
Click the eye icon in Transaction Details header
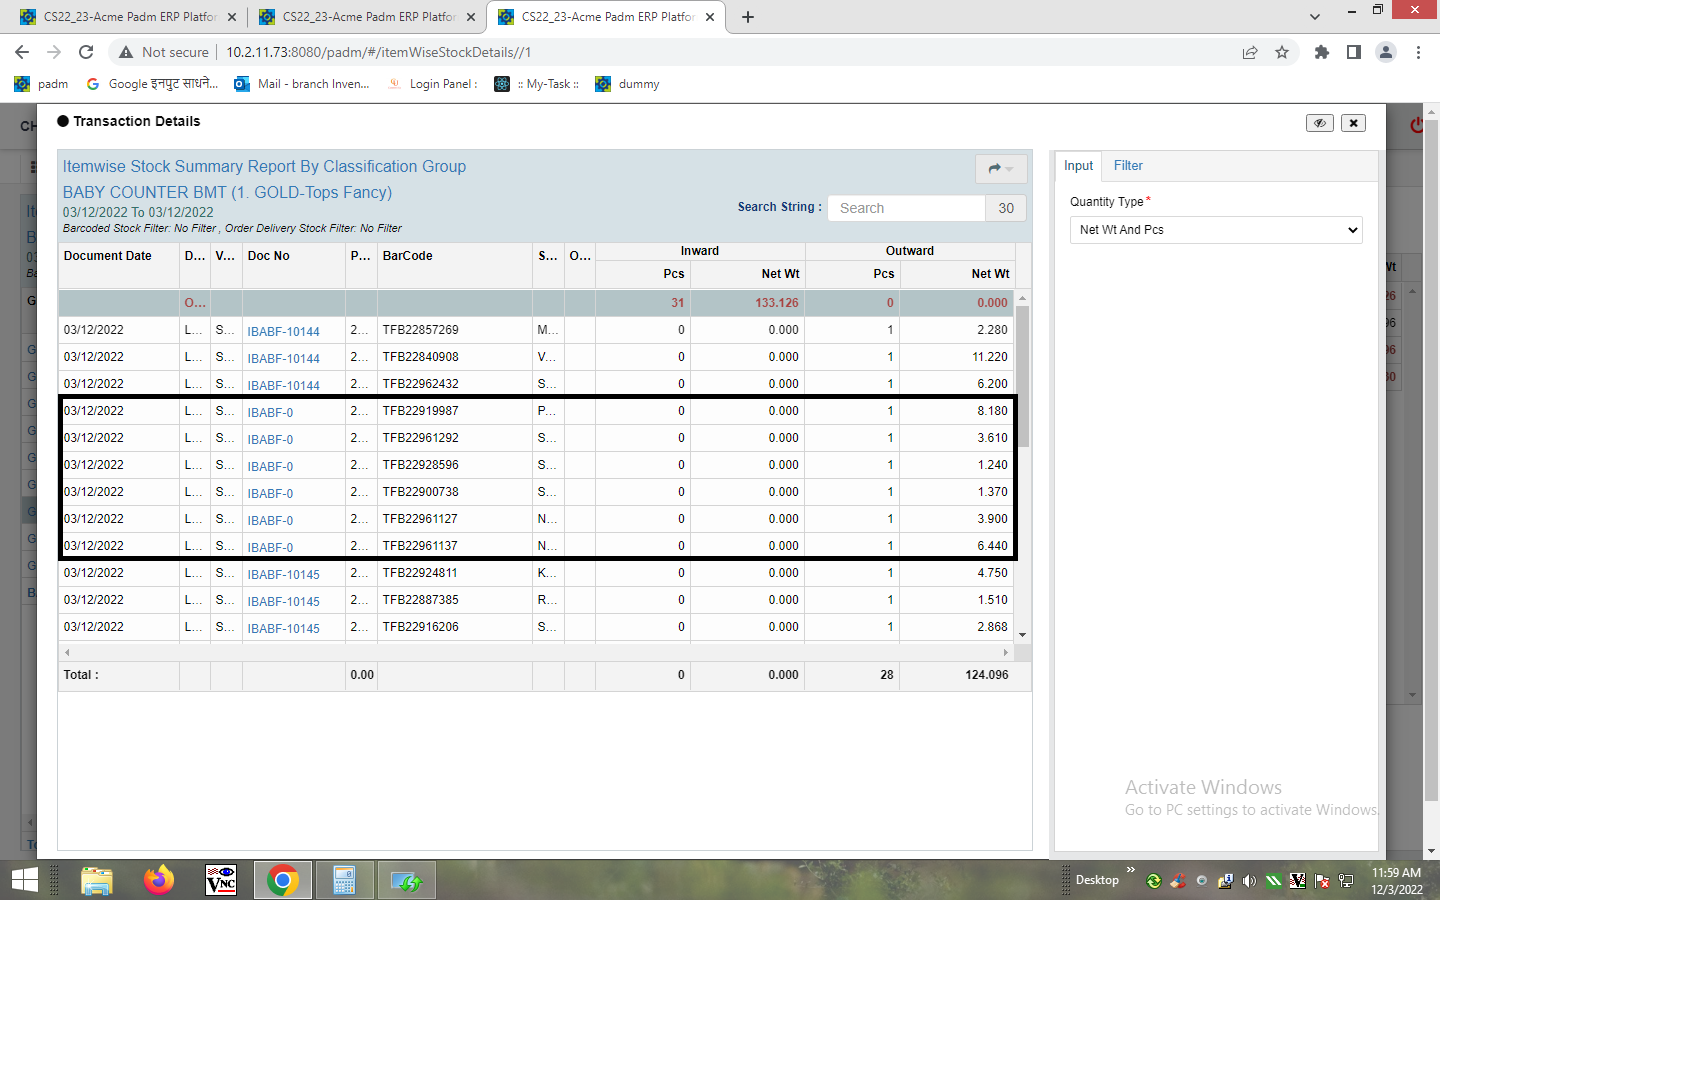point(1319,123)
